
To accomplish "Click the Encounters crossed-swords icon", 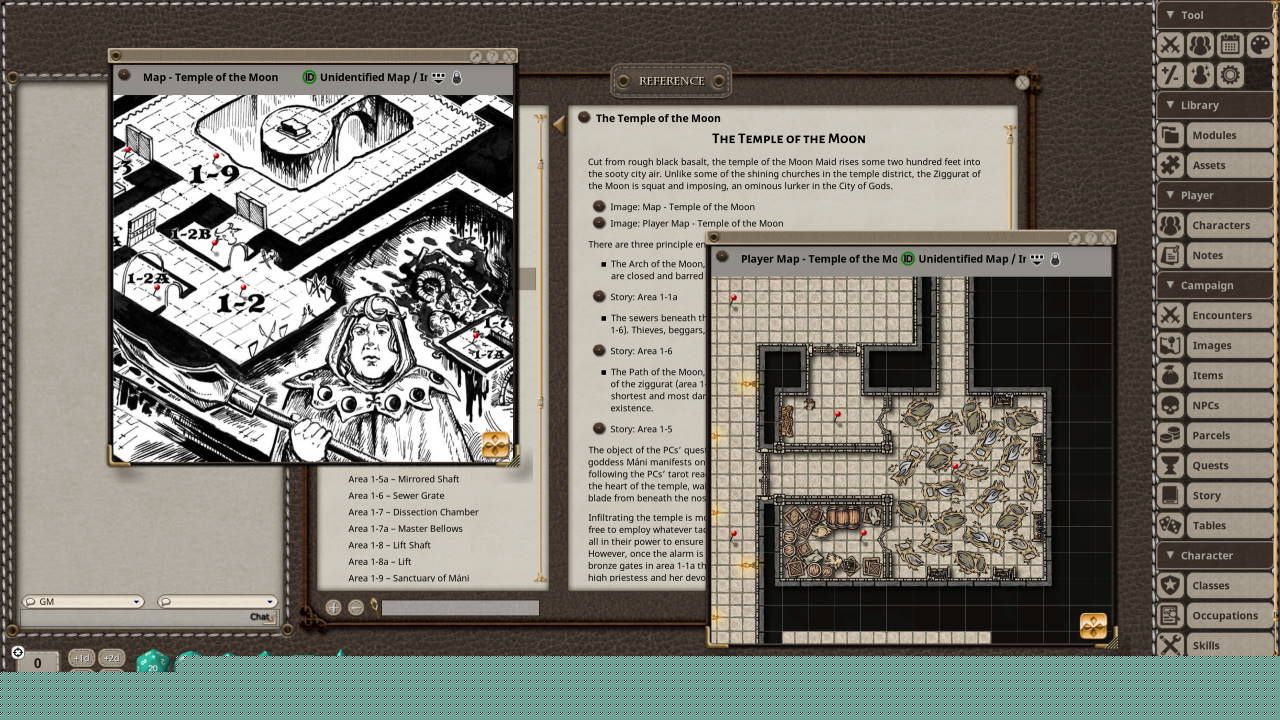I will click(x=1170, y=315).
